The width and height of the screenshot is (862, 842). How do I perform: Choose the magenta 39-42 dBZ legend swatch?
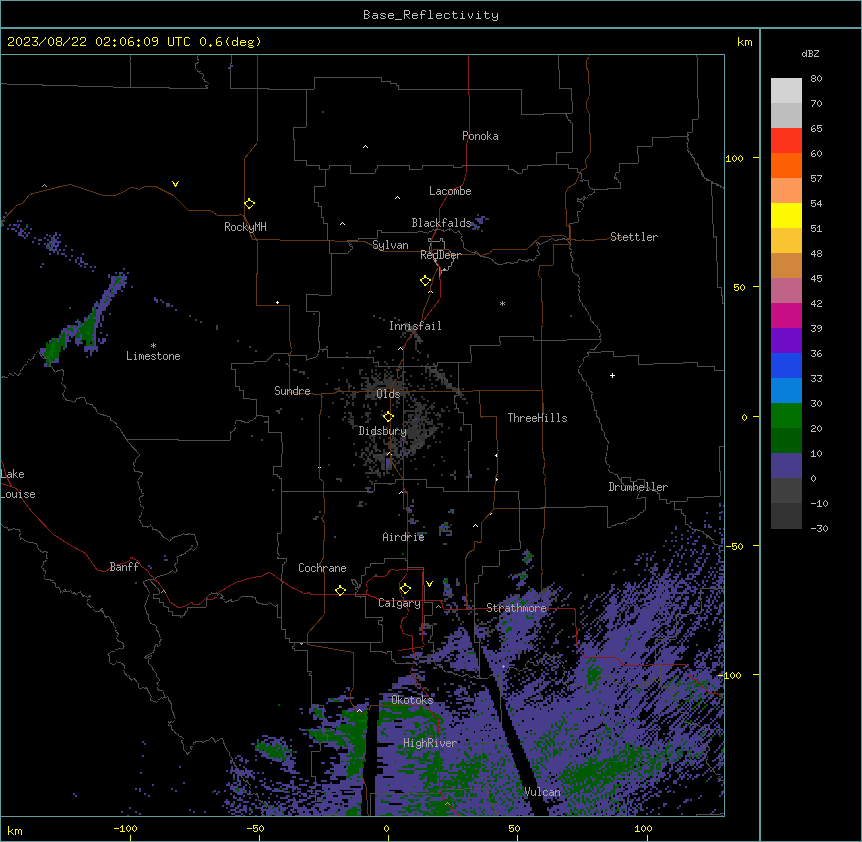[786, 315]
